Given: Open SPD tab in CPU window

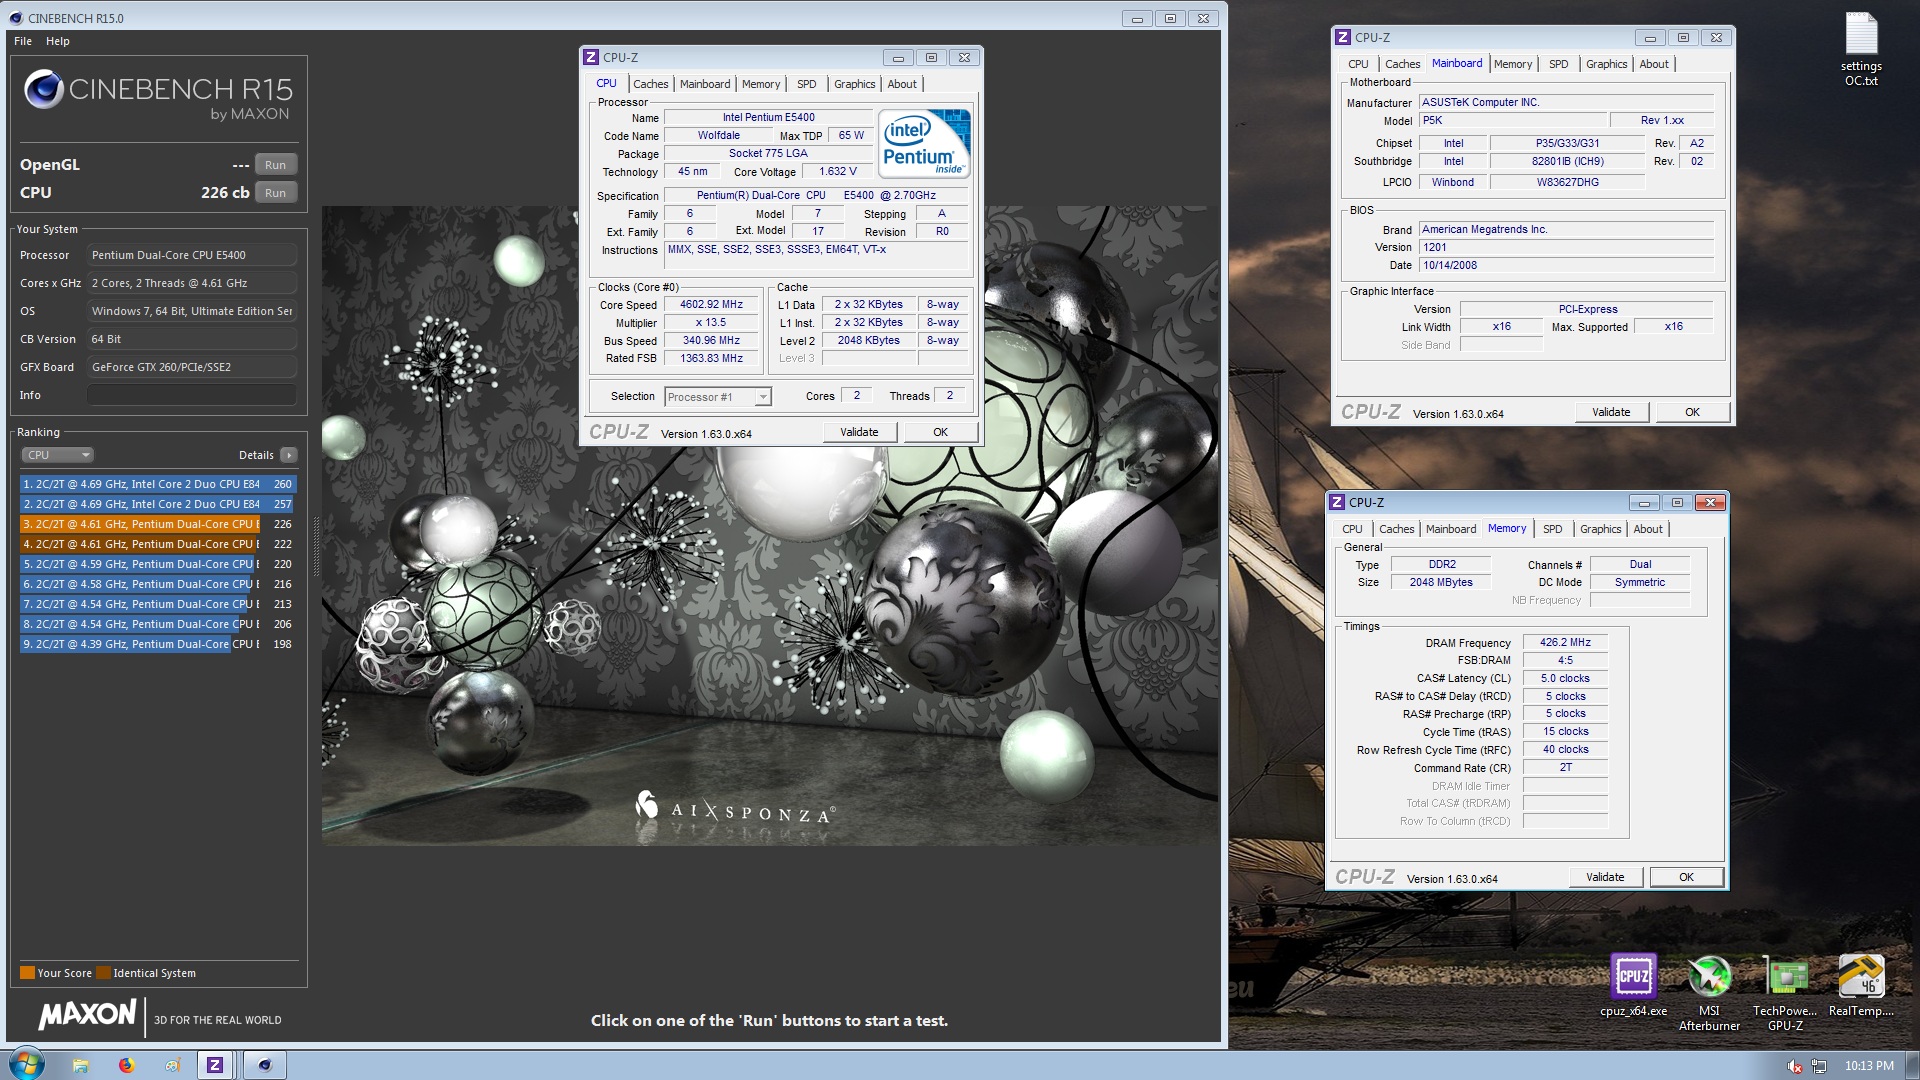Looking at the screenshot, I should tap(807, 84).
